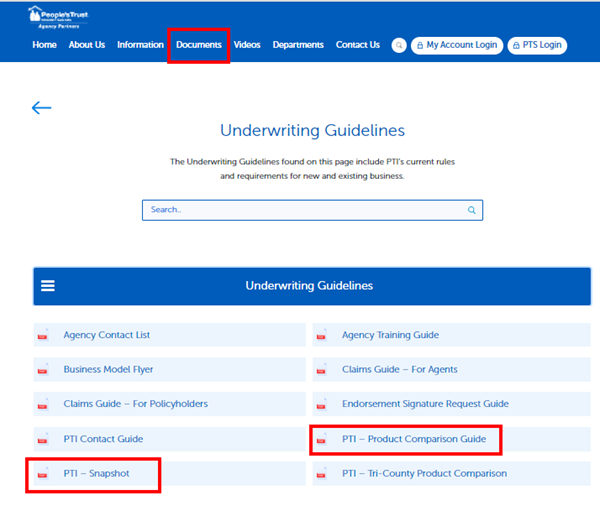Click the PDF icon for Endorsement Signature Request Guide
Image resolution: width=600 pixels, height=511 pixels.
click(321, 404)
